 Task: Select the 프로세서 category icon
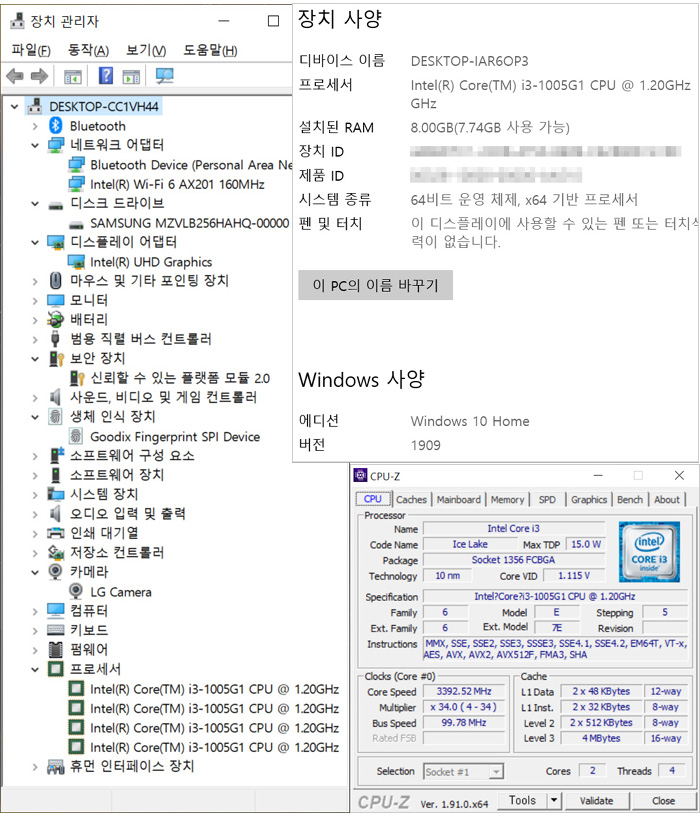[55, 669]
